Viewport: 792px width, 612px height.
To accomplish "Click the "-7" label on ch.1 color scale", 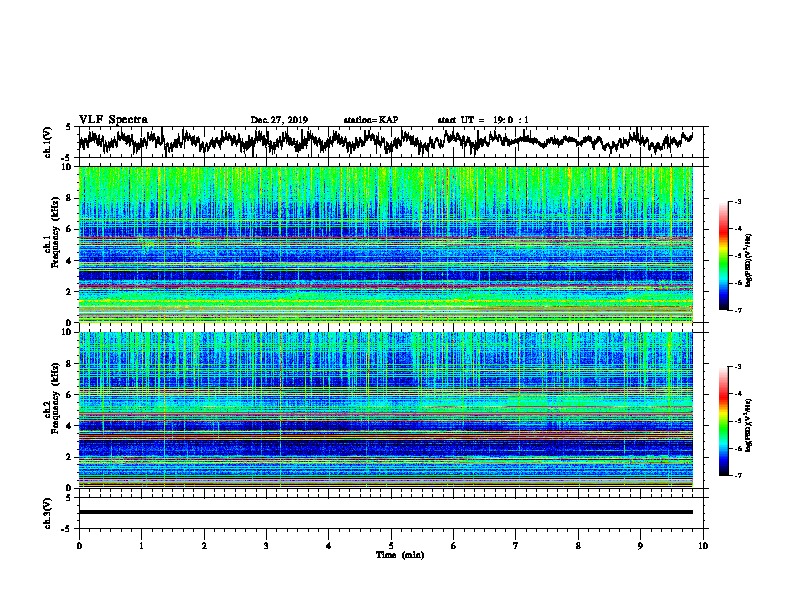I will [738, 310].
